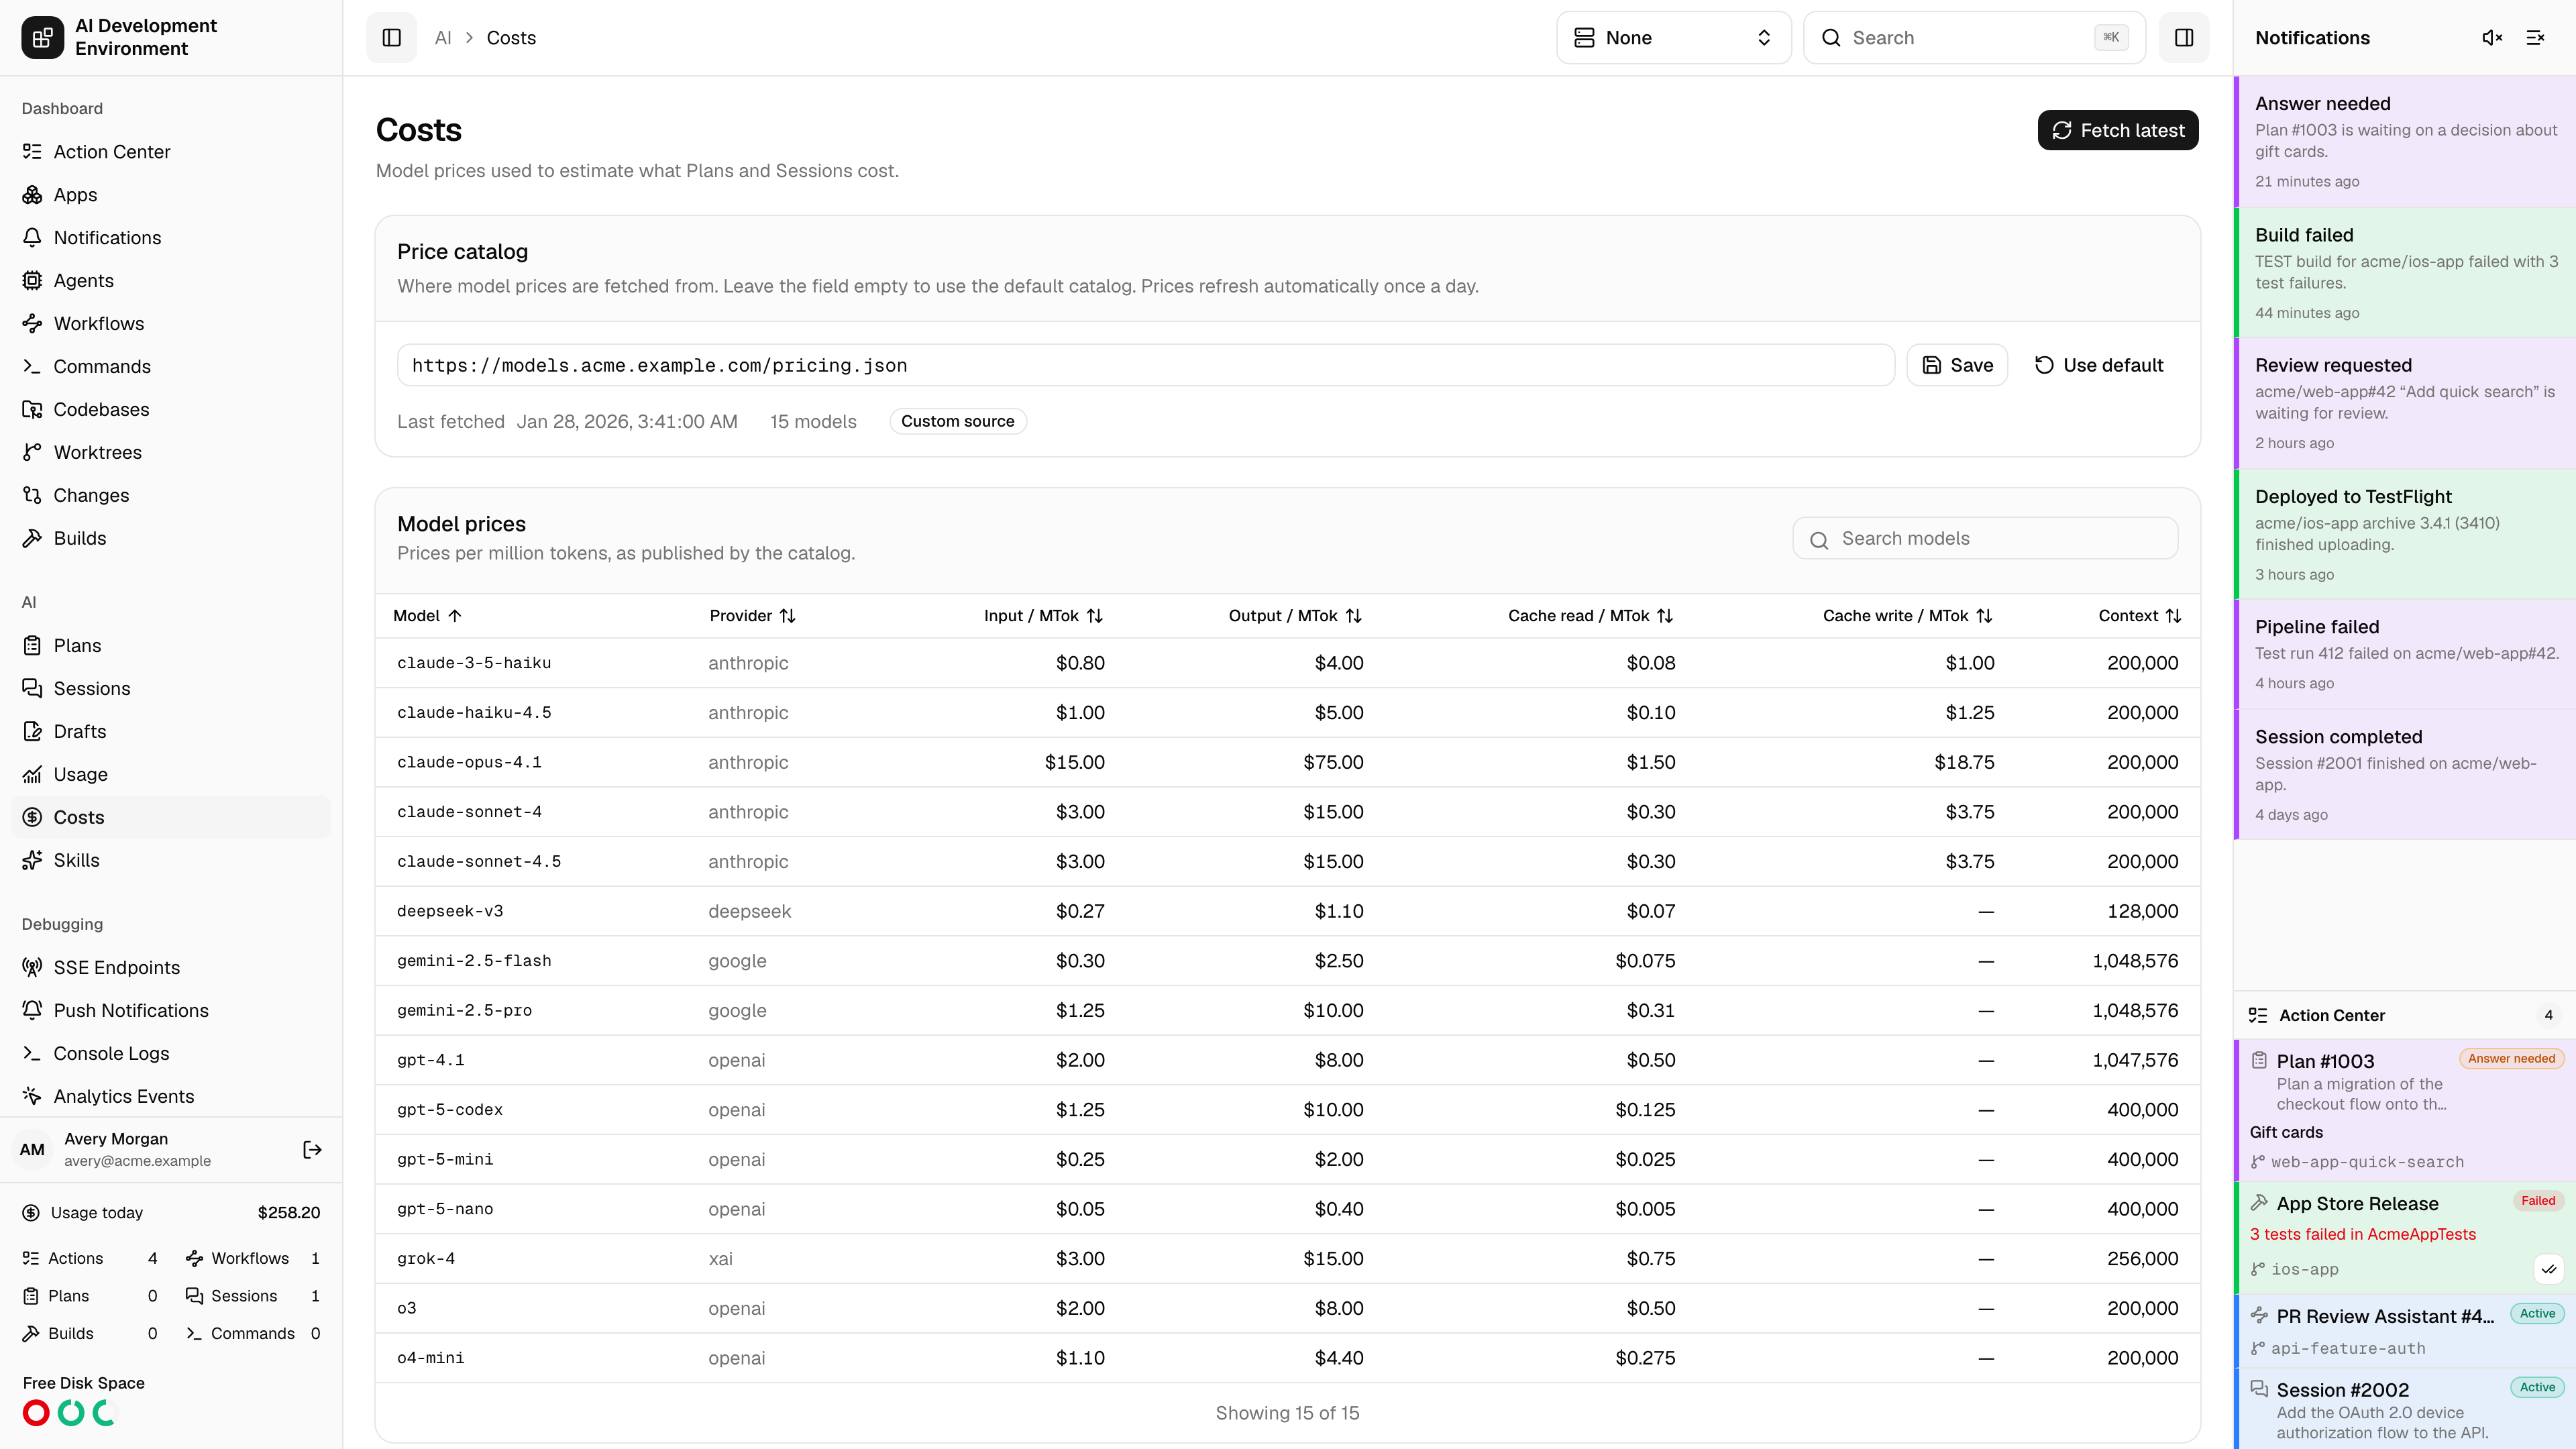Click the catalog URL input field
Image resolution: width=2576 pixels, height=1449 pixels.
click(x=1145, y=366)
